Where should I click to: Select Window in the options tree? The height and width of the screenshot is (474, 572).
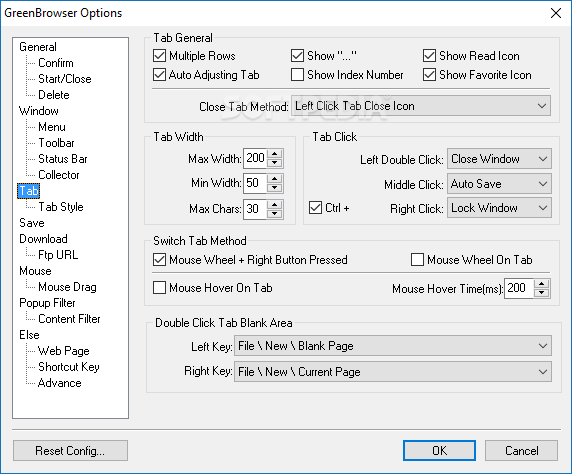pyautogui.click(x=39, y=111)
